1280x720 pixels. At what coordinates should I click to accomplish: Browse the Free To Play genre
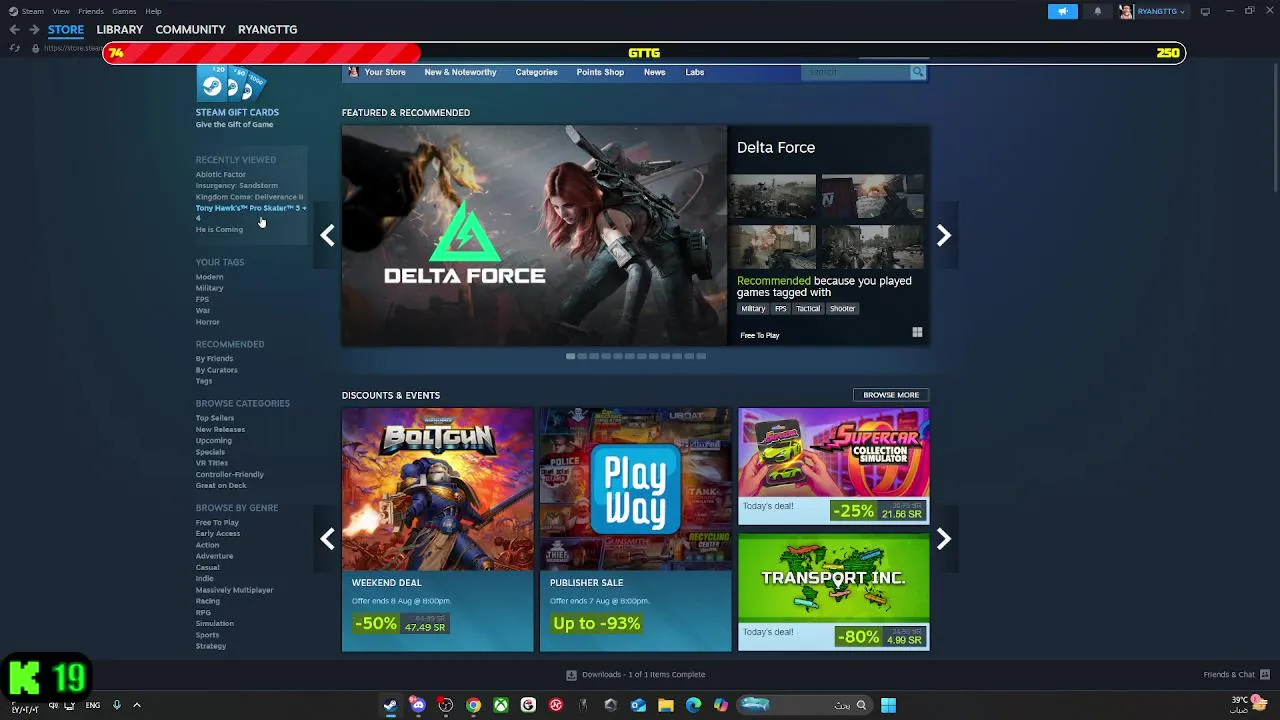217,522
